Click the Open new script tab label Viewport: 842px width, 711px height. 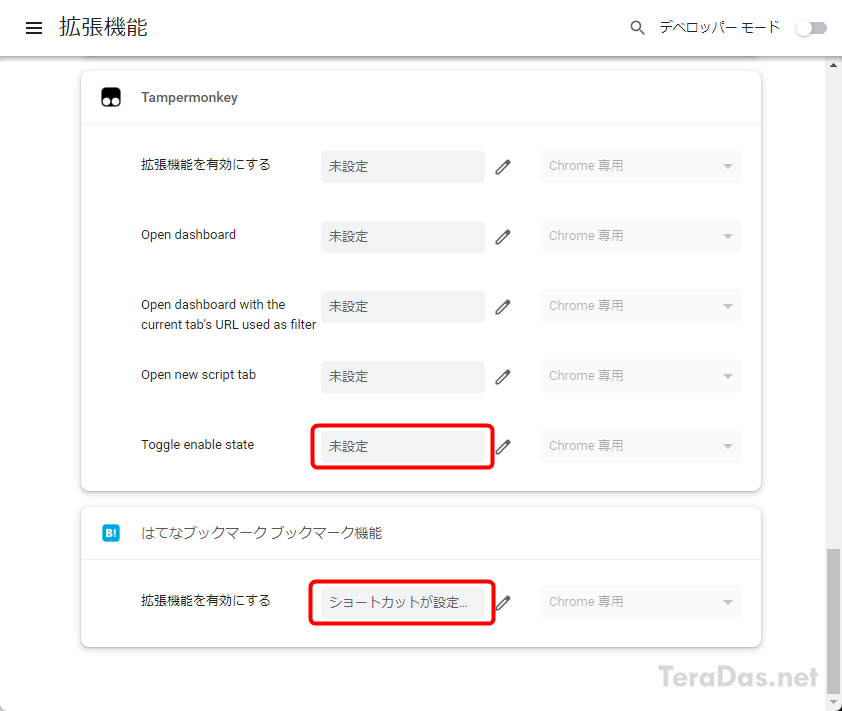[x=199, y=375]
